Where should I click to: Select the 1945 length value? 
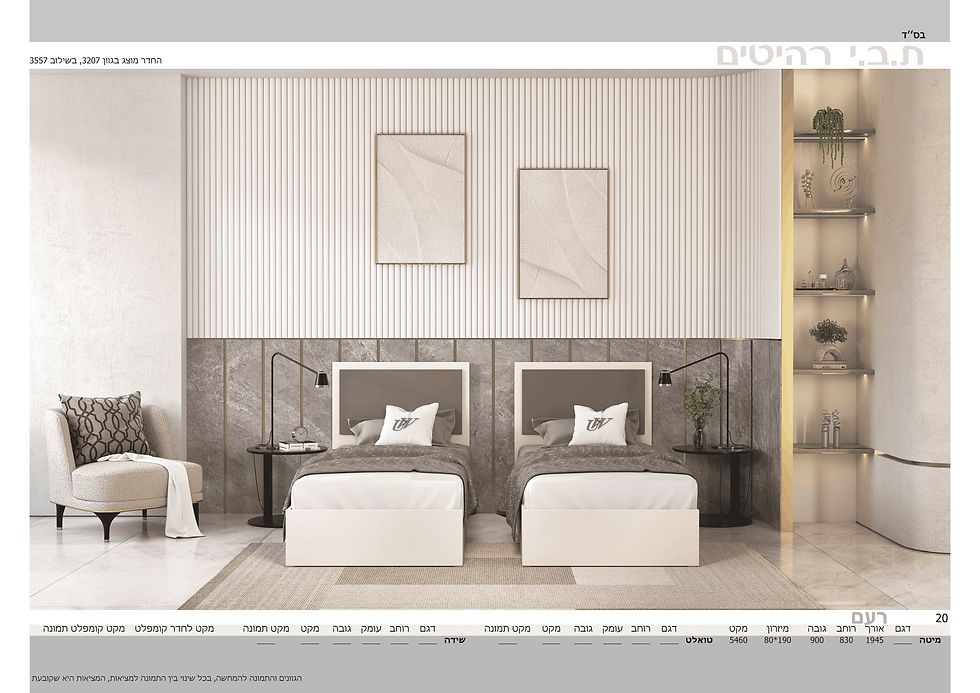coord(874,641)
